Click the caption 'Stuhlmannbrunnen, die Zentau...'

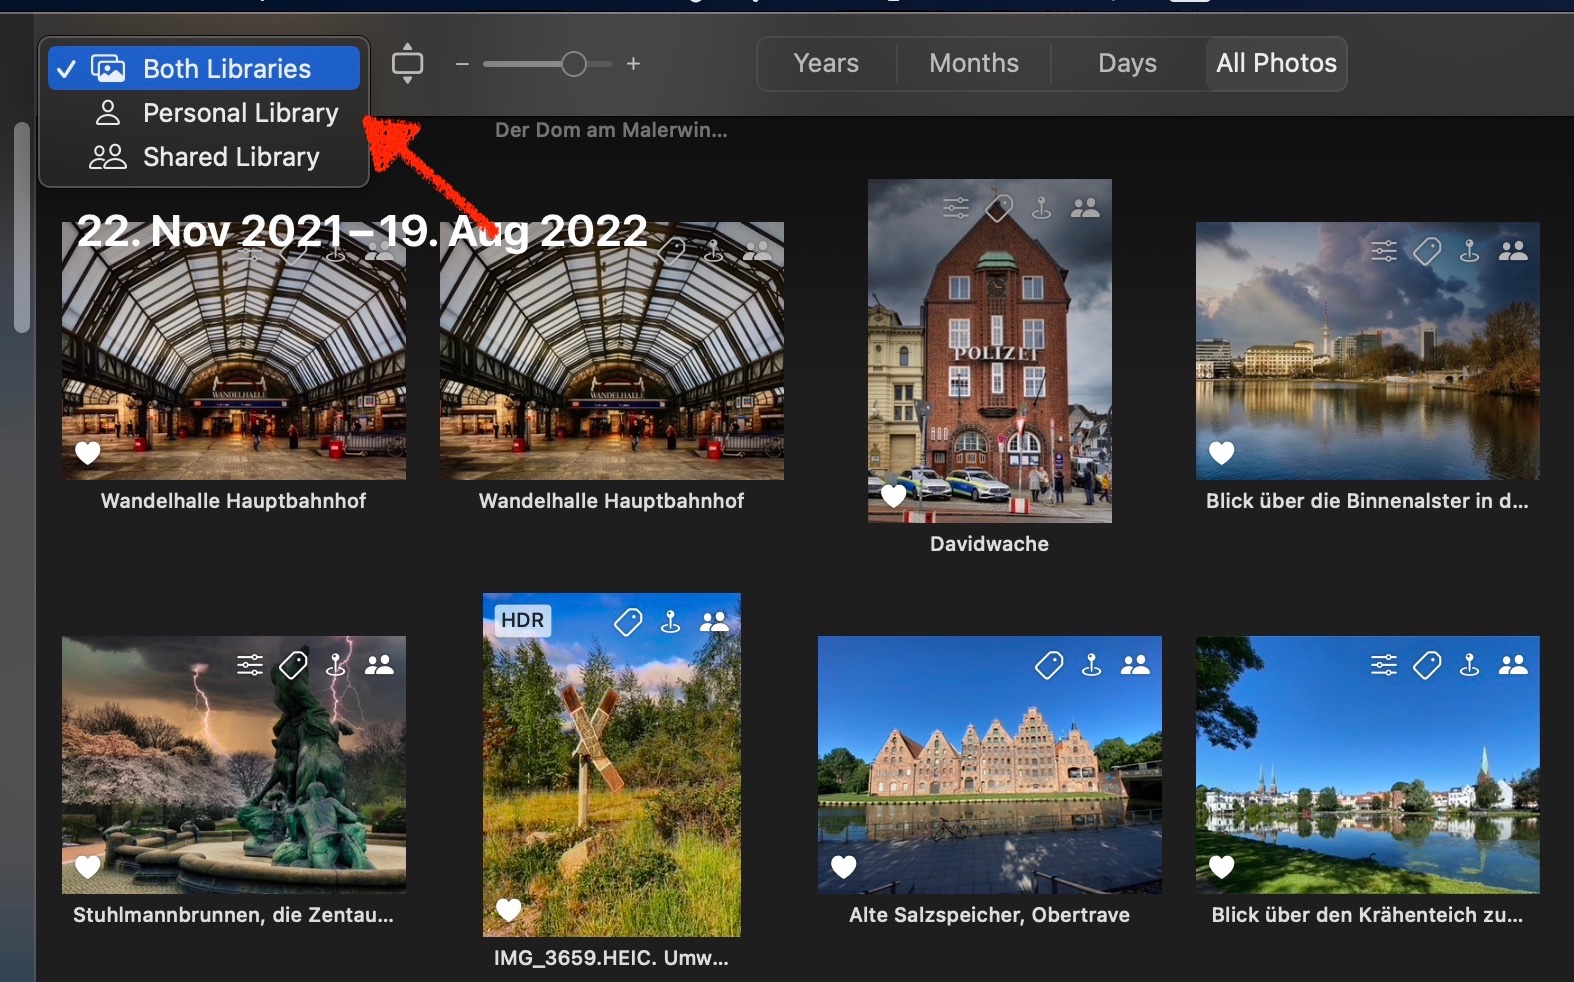233,915
